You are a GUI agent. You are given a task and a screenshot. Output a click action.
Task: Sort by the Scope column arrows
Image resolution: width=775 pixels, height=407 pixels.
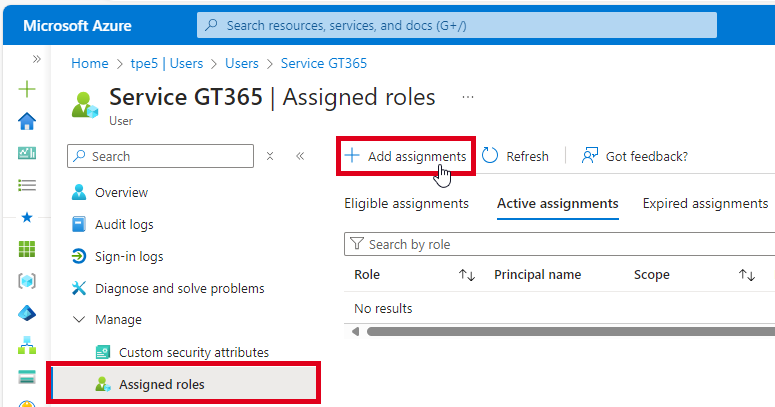[746, 275]
